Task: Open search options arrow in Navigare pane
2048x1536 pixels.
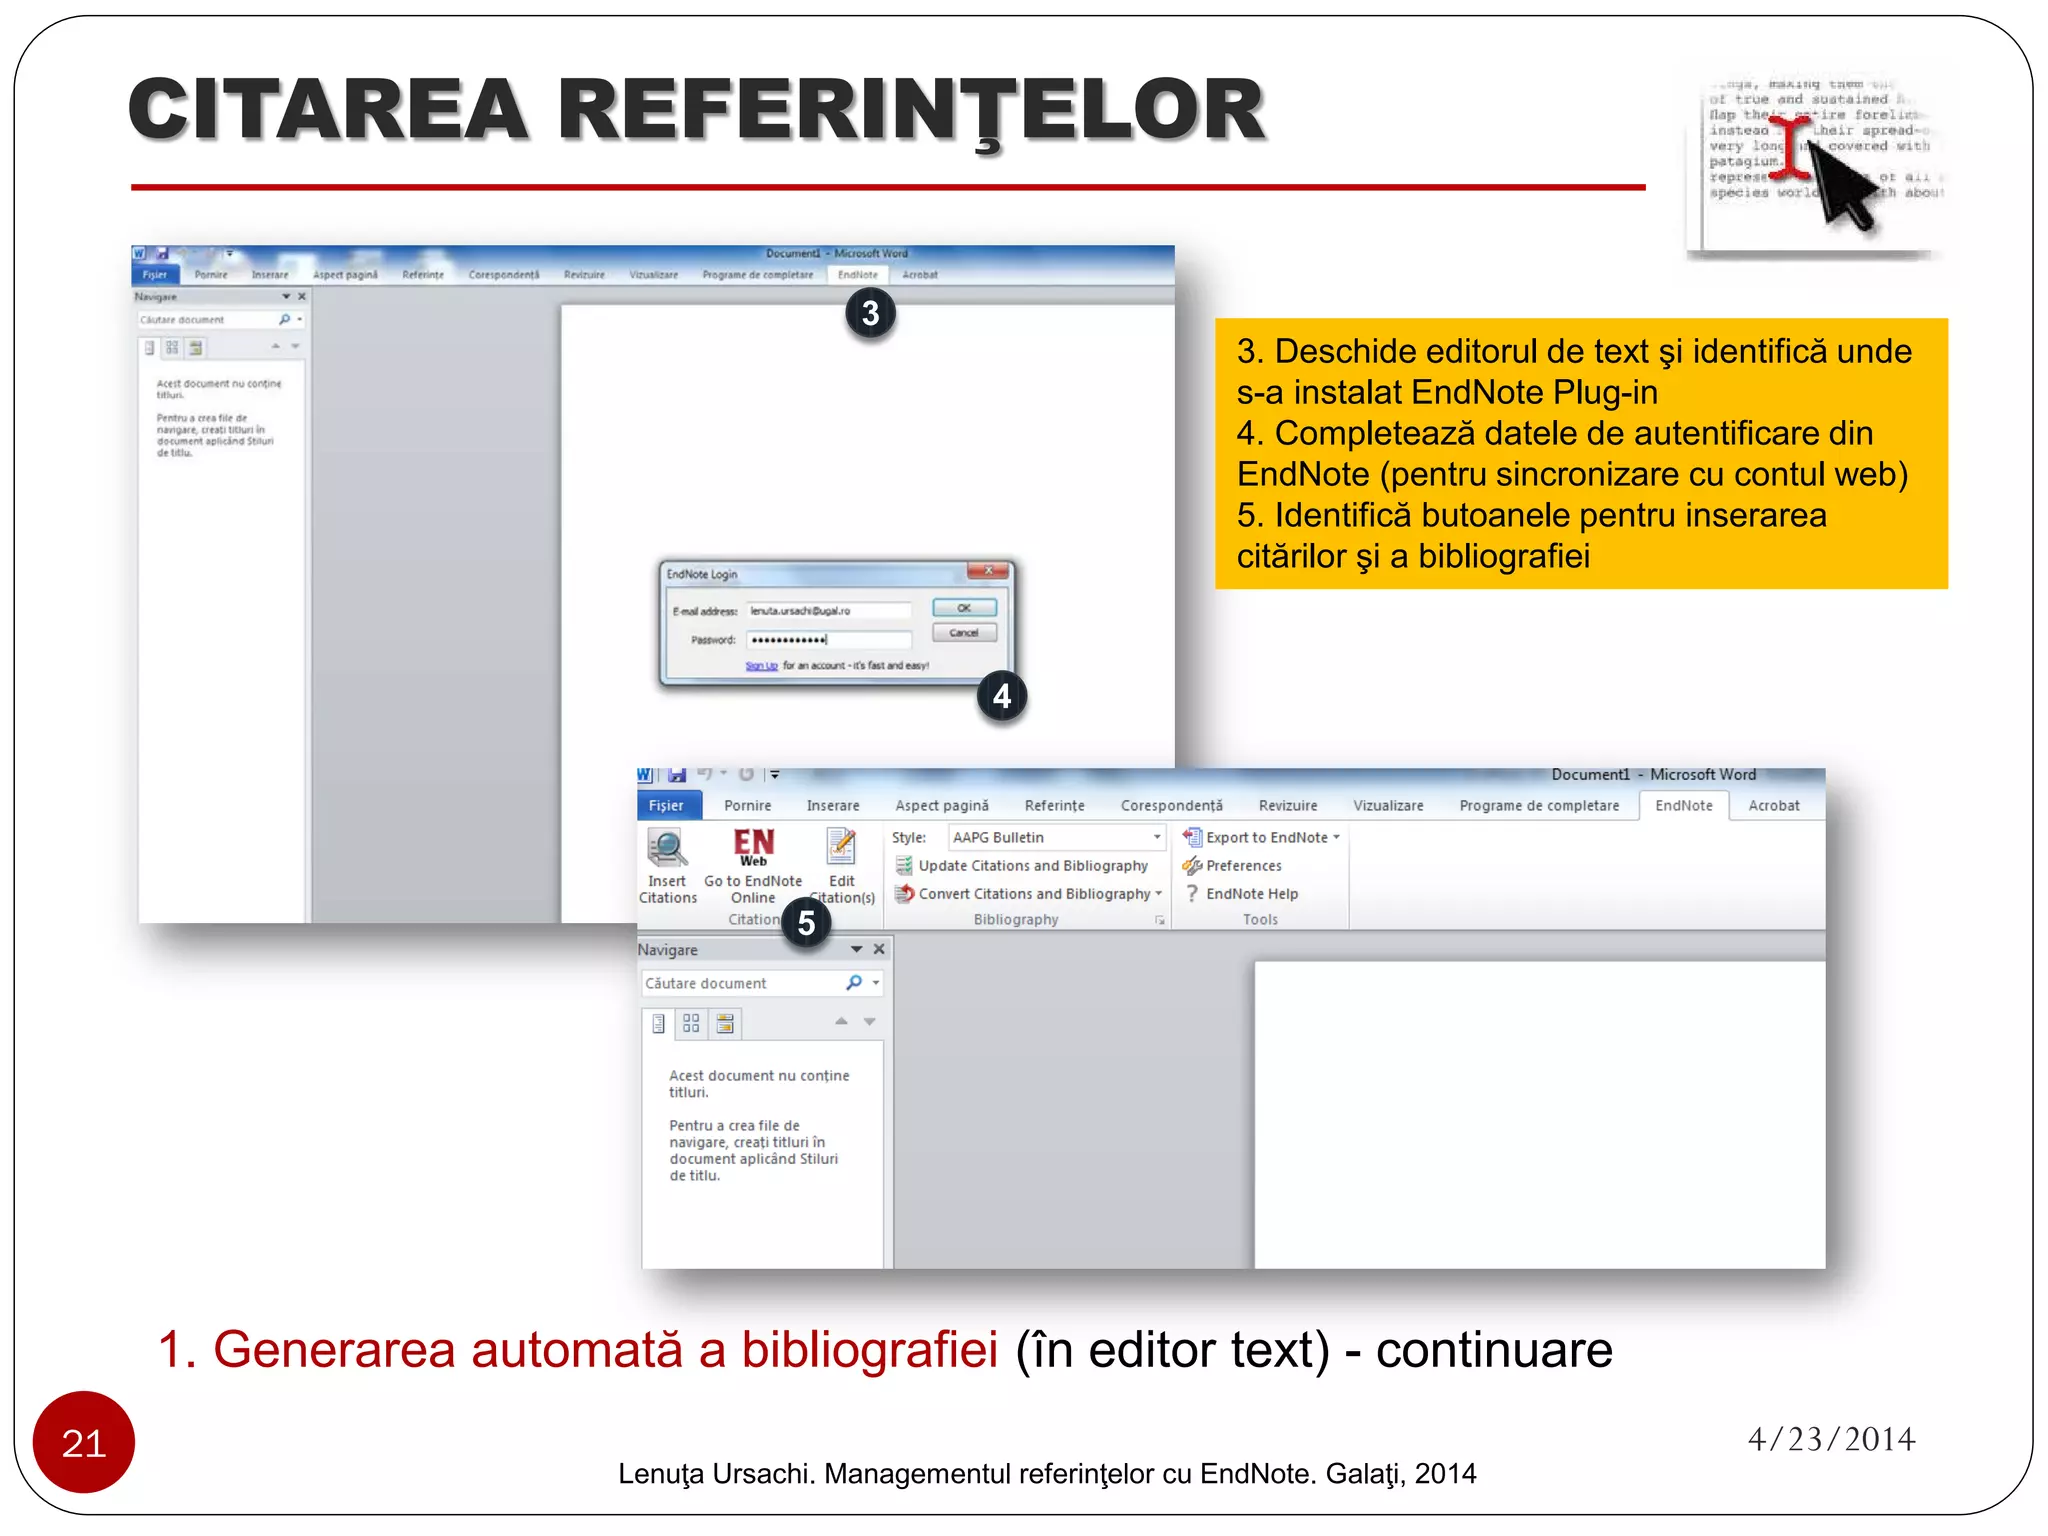Action: [877, 983]
